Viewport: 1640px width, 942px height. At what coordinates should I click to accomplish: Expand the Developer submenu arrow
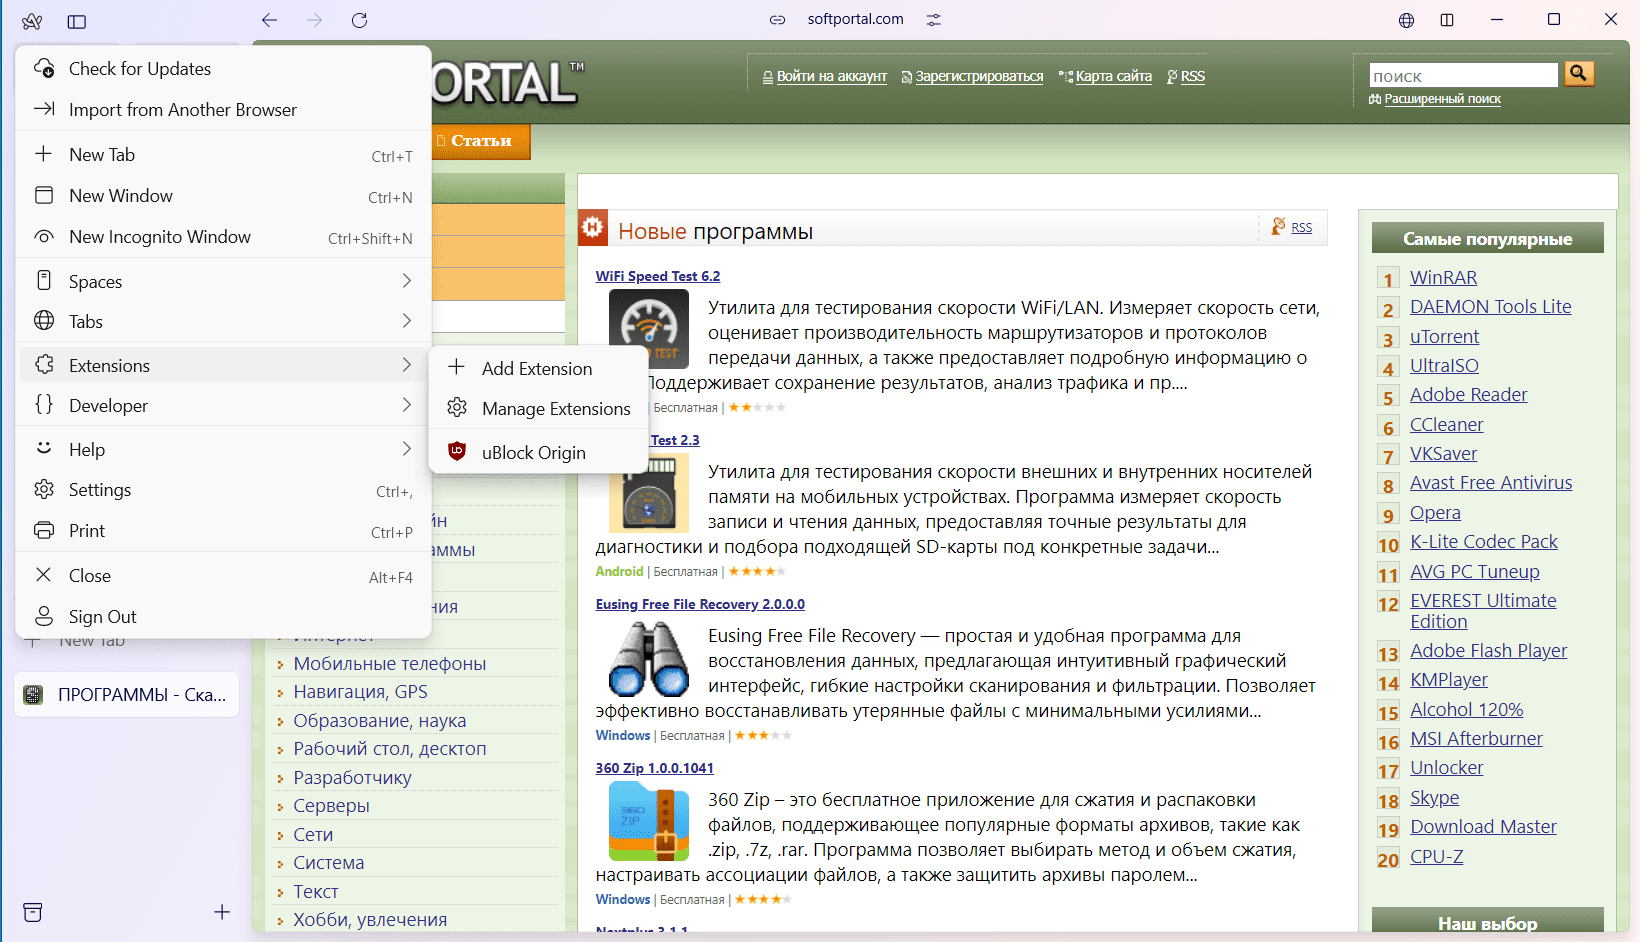click(407, 405)
